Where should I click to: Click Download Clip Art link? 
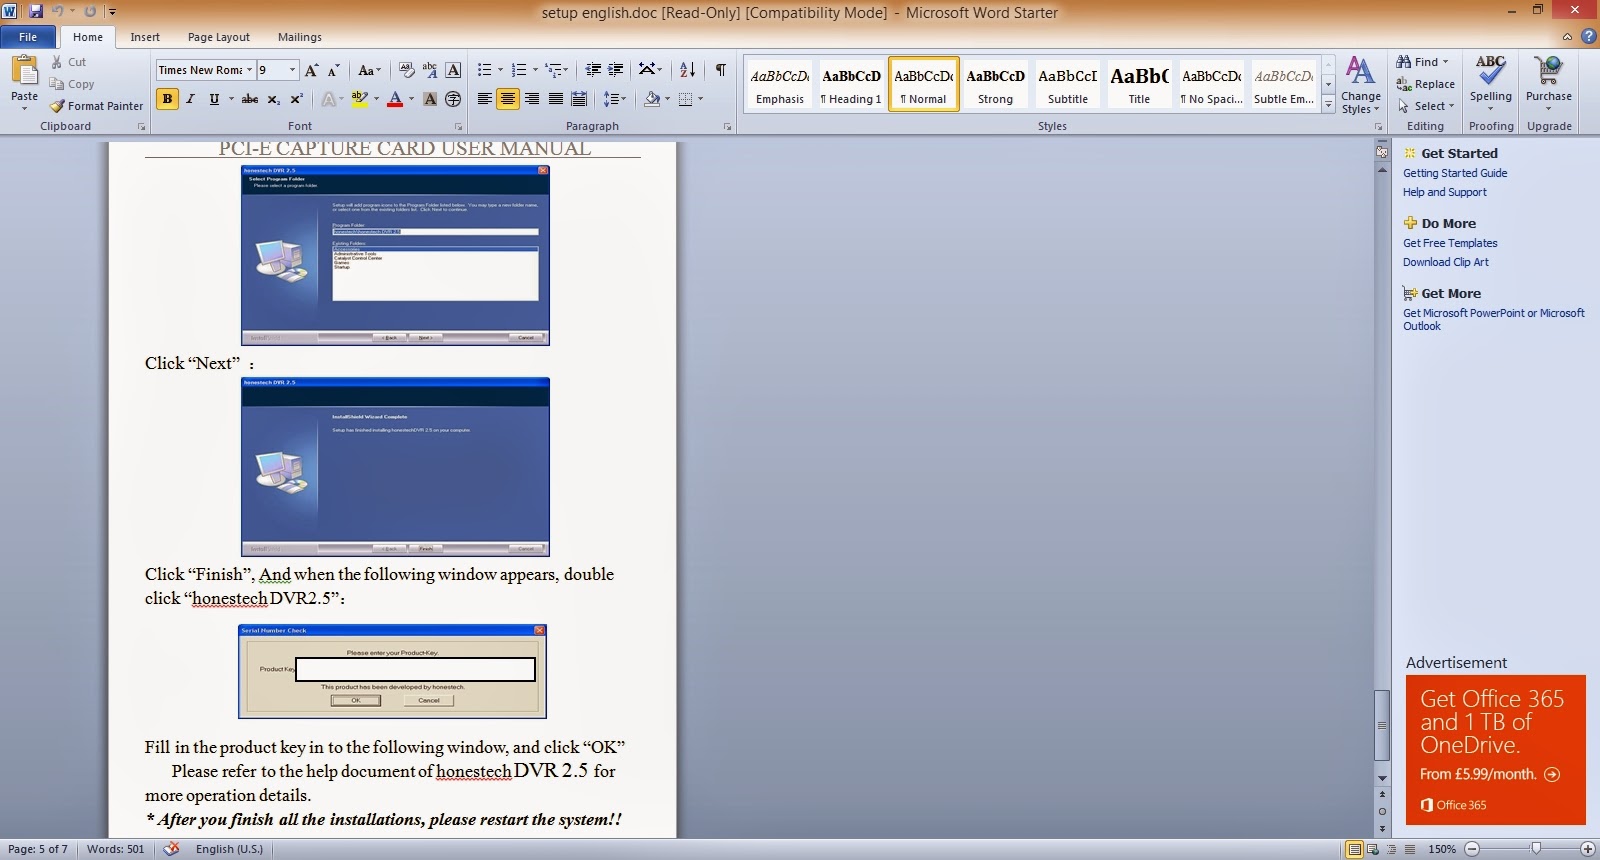click(x=1445, y=262)
